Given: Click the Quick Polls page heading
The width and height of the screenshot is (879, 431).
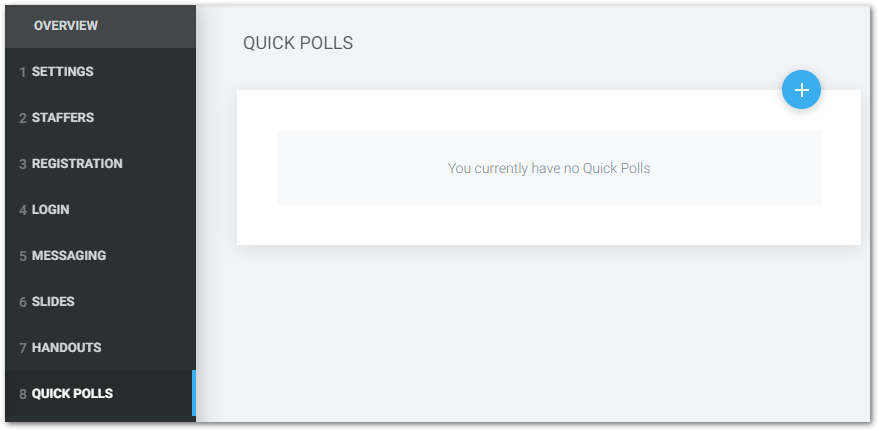Looking at the screenshot, I should 298,43.
